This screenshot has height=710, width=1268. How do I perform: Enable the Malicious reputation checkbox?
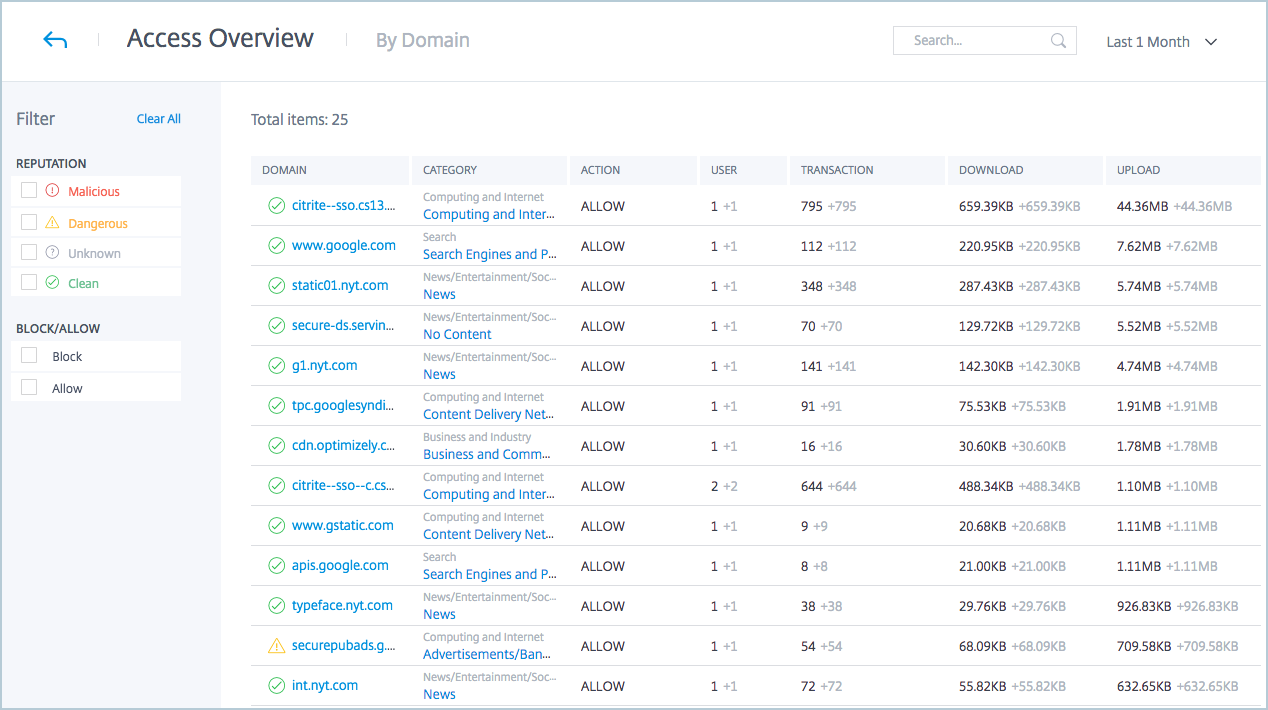(x=29, y=191)
